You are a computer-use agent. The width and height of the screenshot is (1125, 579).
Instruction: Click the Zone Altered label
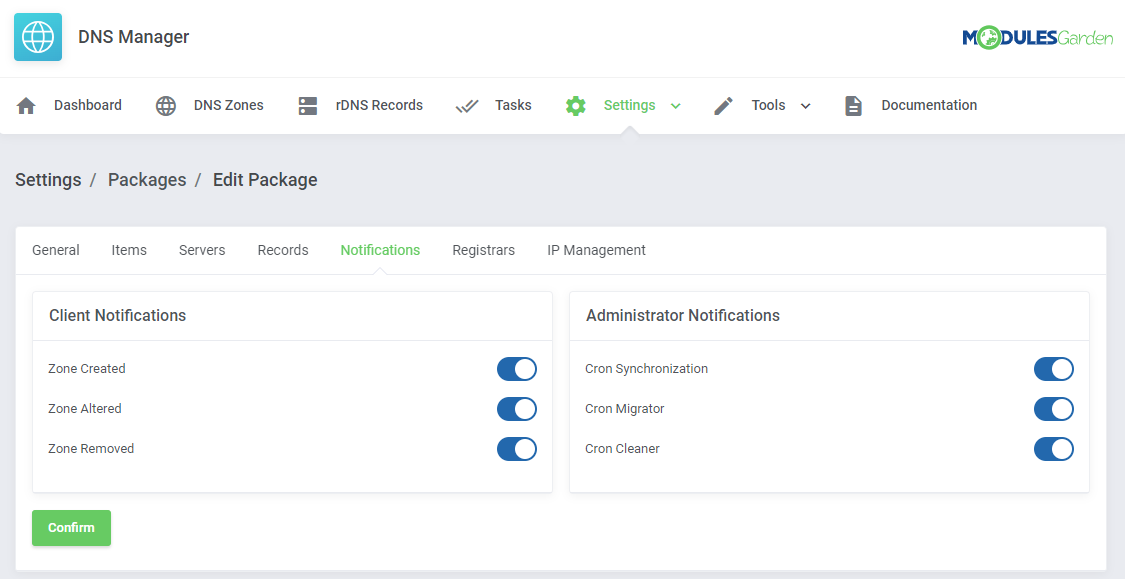point(85,409)
